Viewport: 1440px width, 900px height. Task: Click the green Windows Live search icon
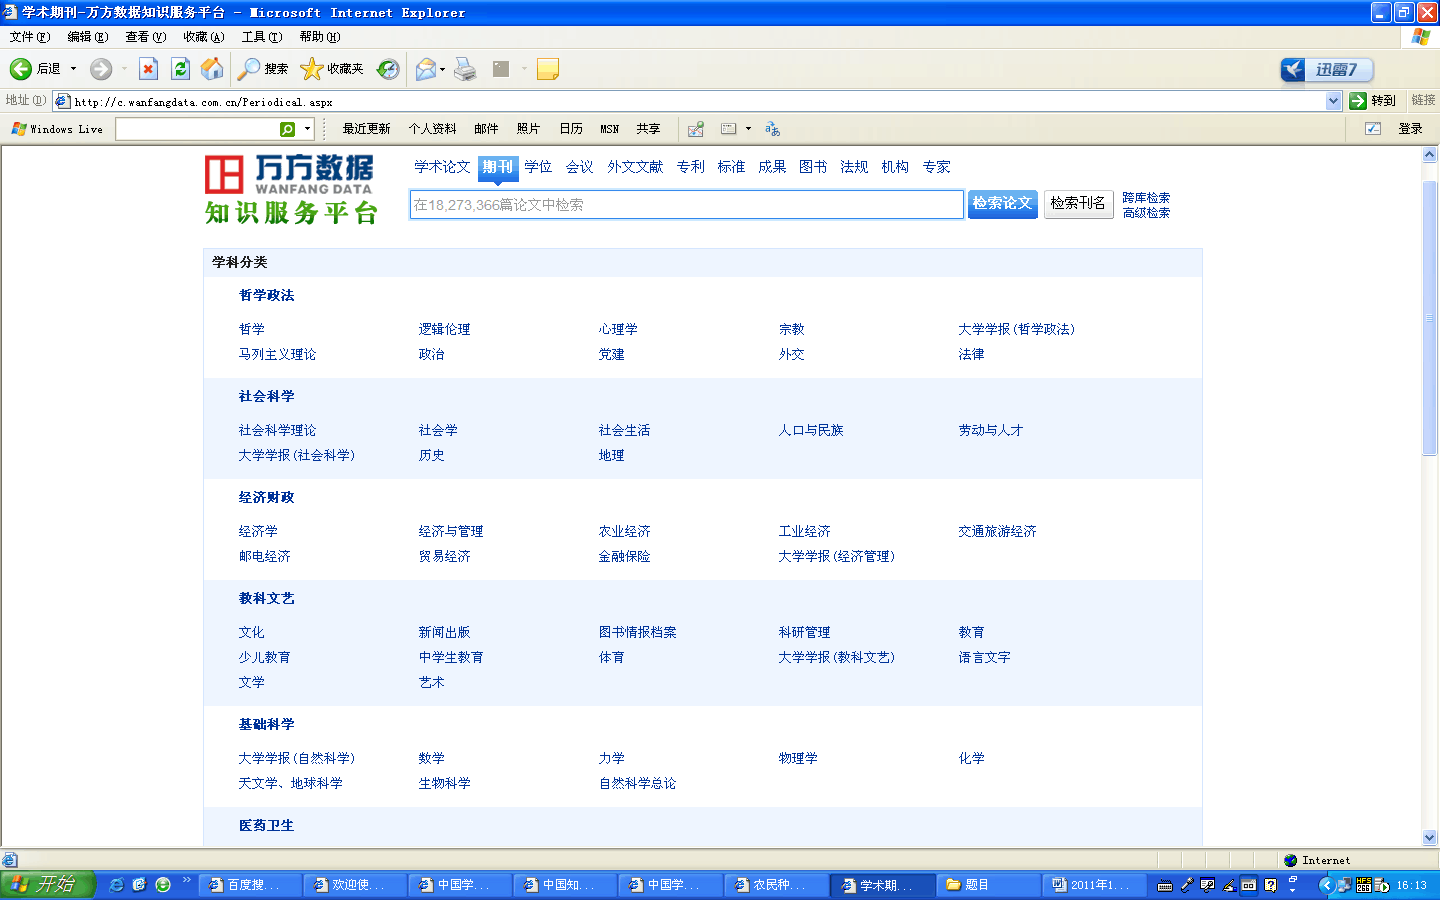point(288,129)
